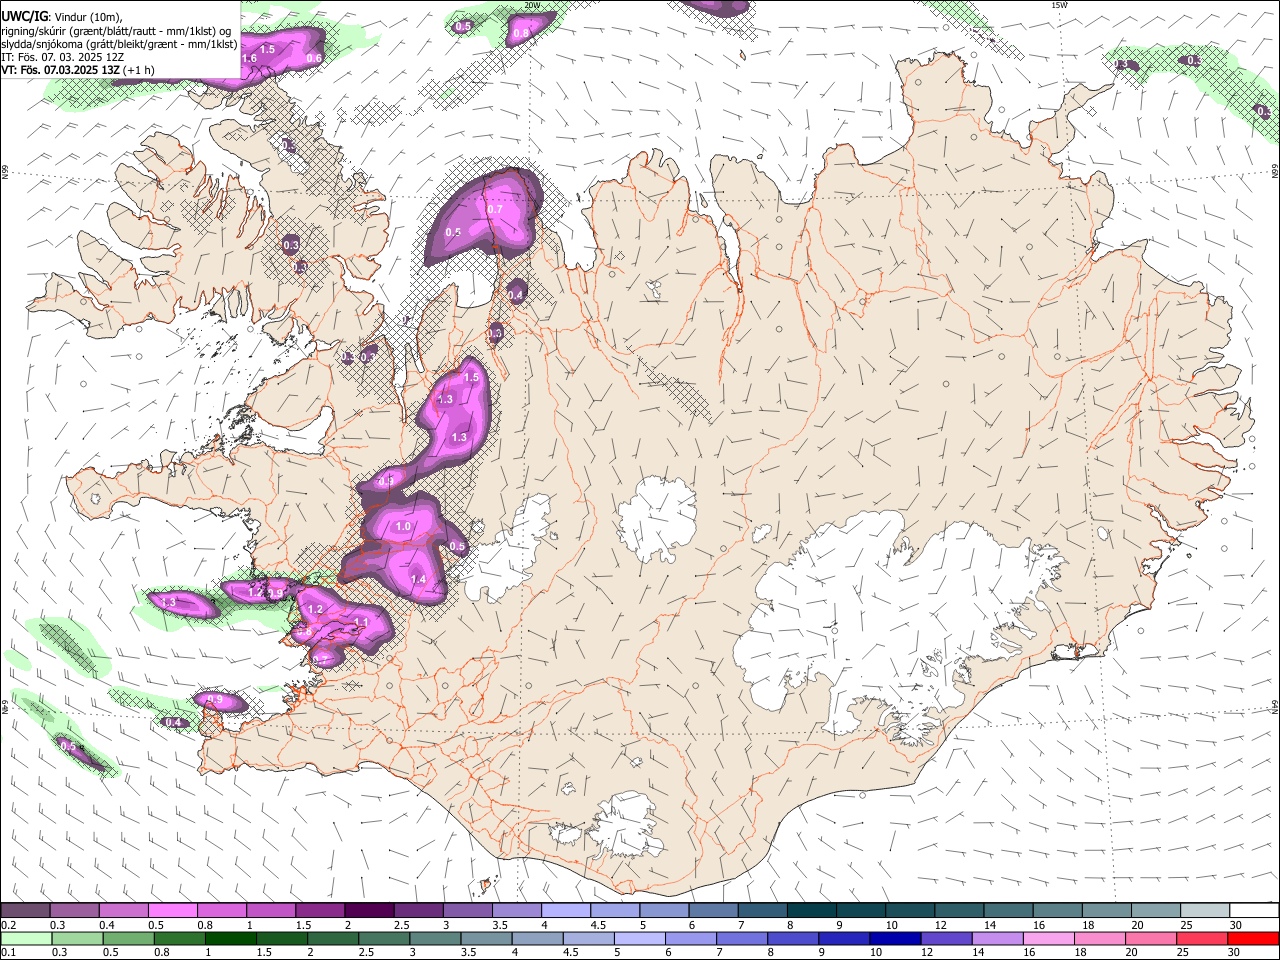
Task: Click the 1.4 precipitation value on the map
Action: [x=418, y=580]
